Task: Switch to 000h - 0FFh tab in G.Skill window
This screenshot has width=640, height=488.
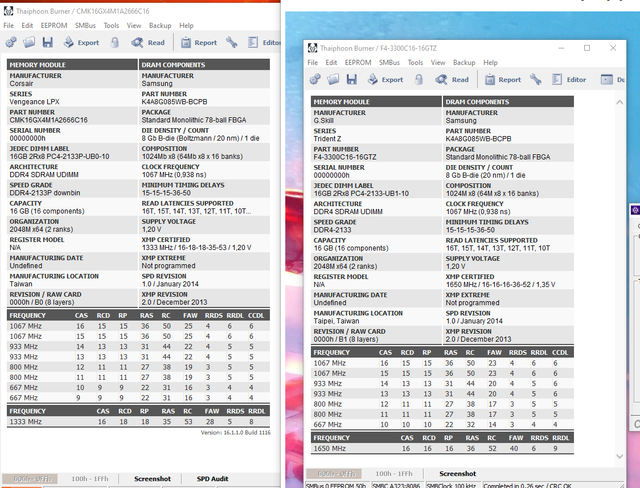Action: click(336, 474)
